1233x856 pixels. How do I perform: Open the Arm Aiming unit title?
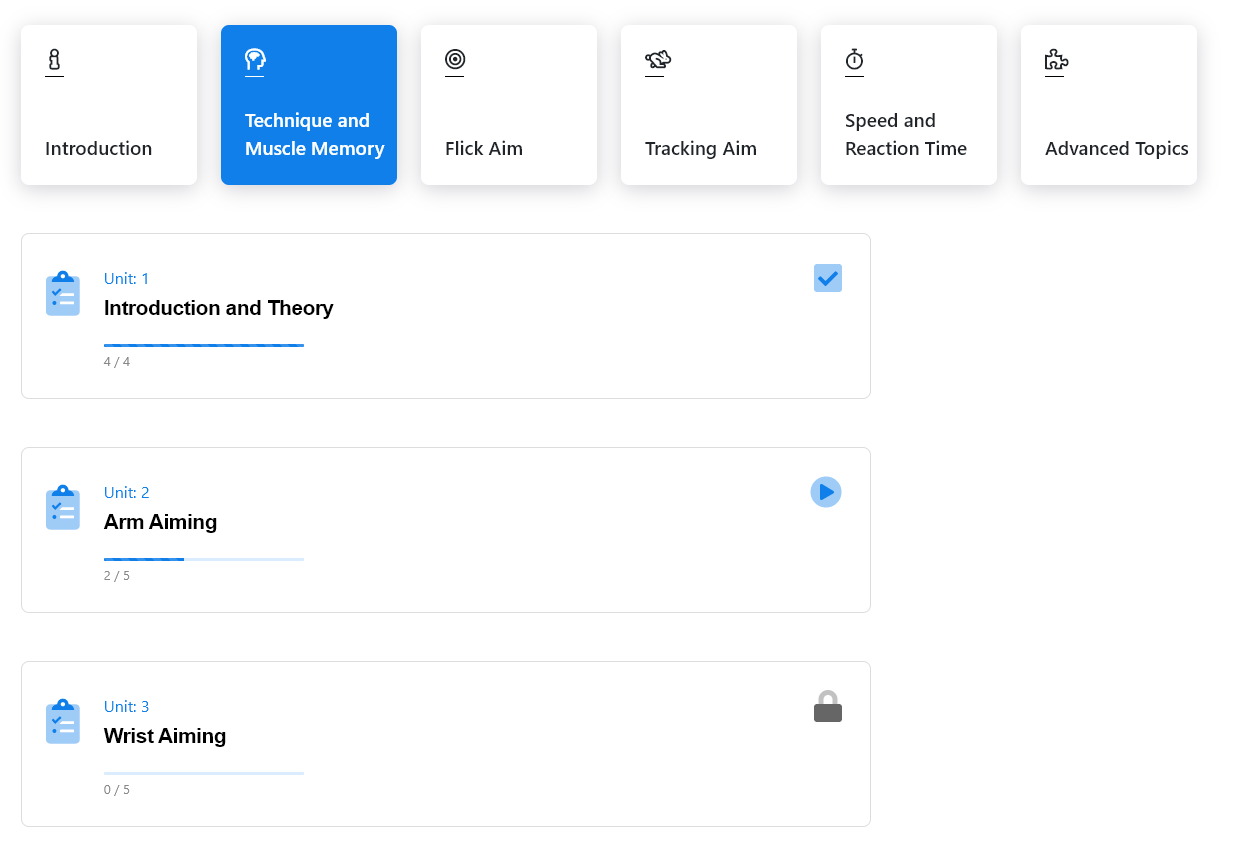click(160, 522)
